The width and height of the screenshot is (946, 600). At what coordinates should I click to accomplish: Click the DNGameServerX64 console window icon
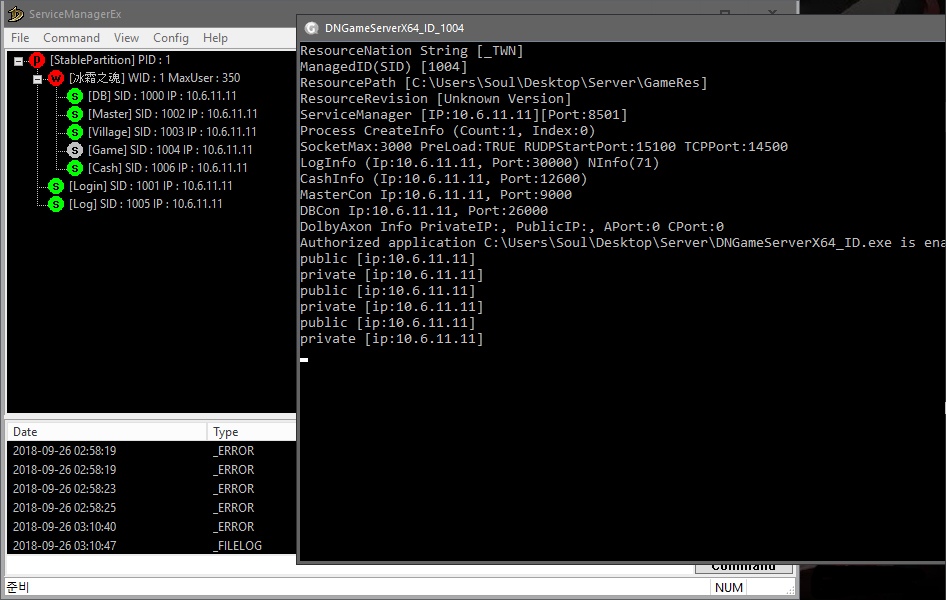pos(312,28)
